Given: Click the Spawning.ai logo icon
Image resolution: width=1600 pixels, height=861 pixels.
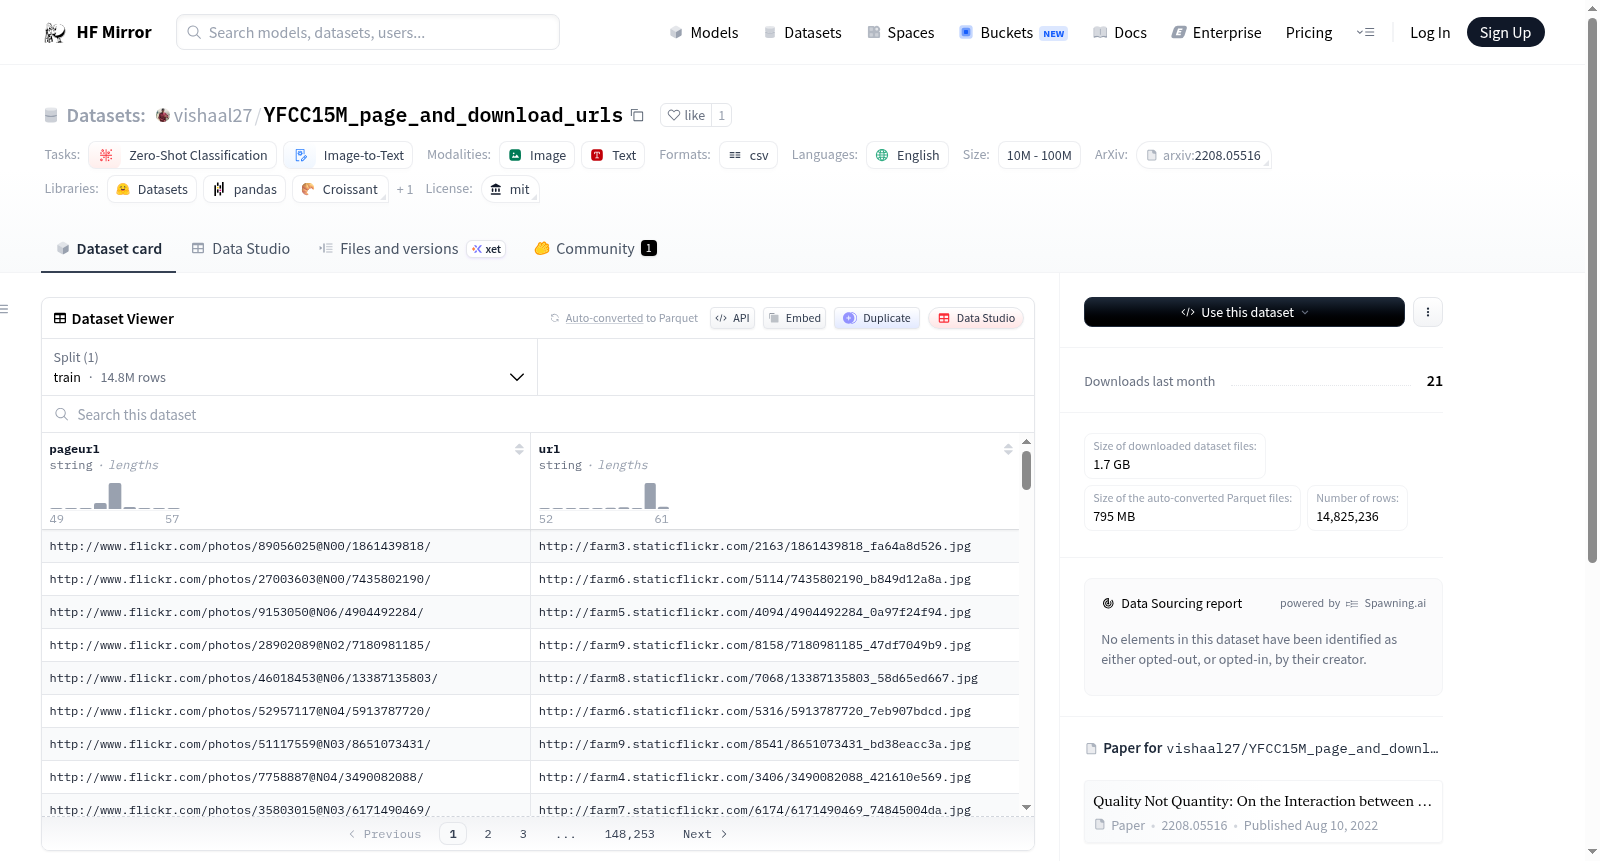Looking at the screenshot, I should [x=1352, y=604].
